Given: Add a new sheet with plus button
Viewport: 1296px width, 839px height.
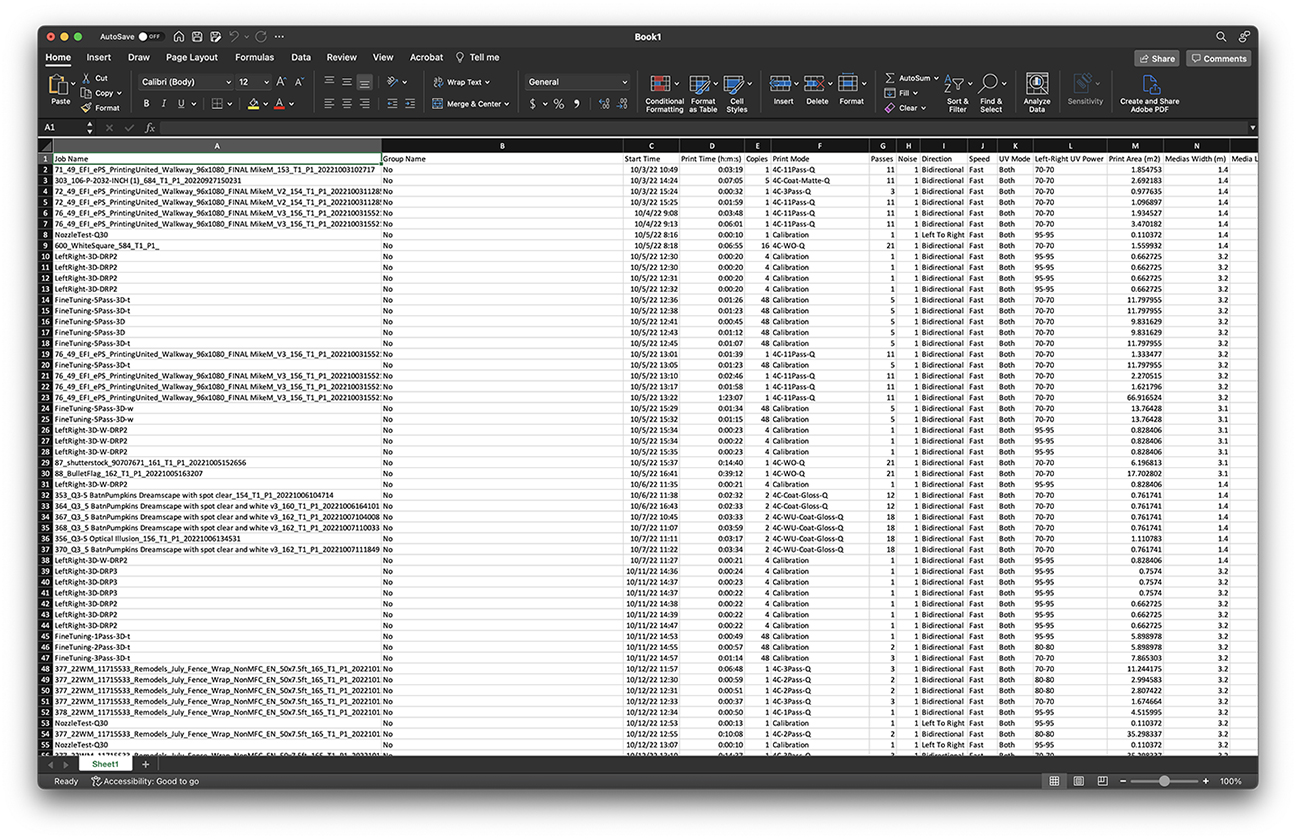Looking at the screenshot, I should 145,764.
